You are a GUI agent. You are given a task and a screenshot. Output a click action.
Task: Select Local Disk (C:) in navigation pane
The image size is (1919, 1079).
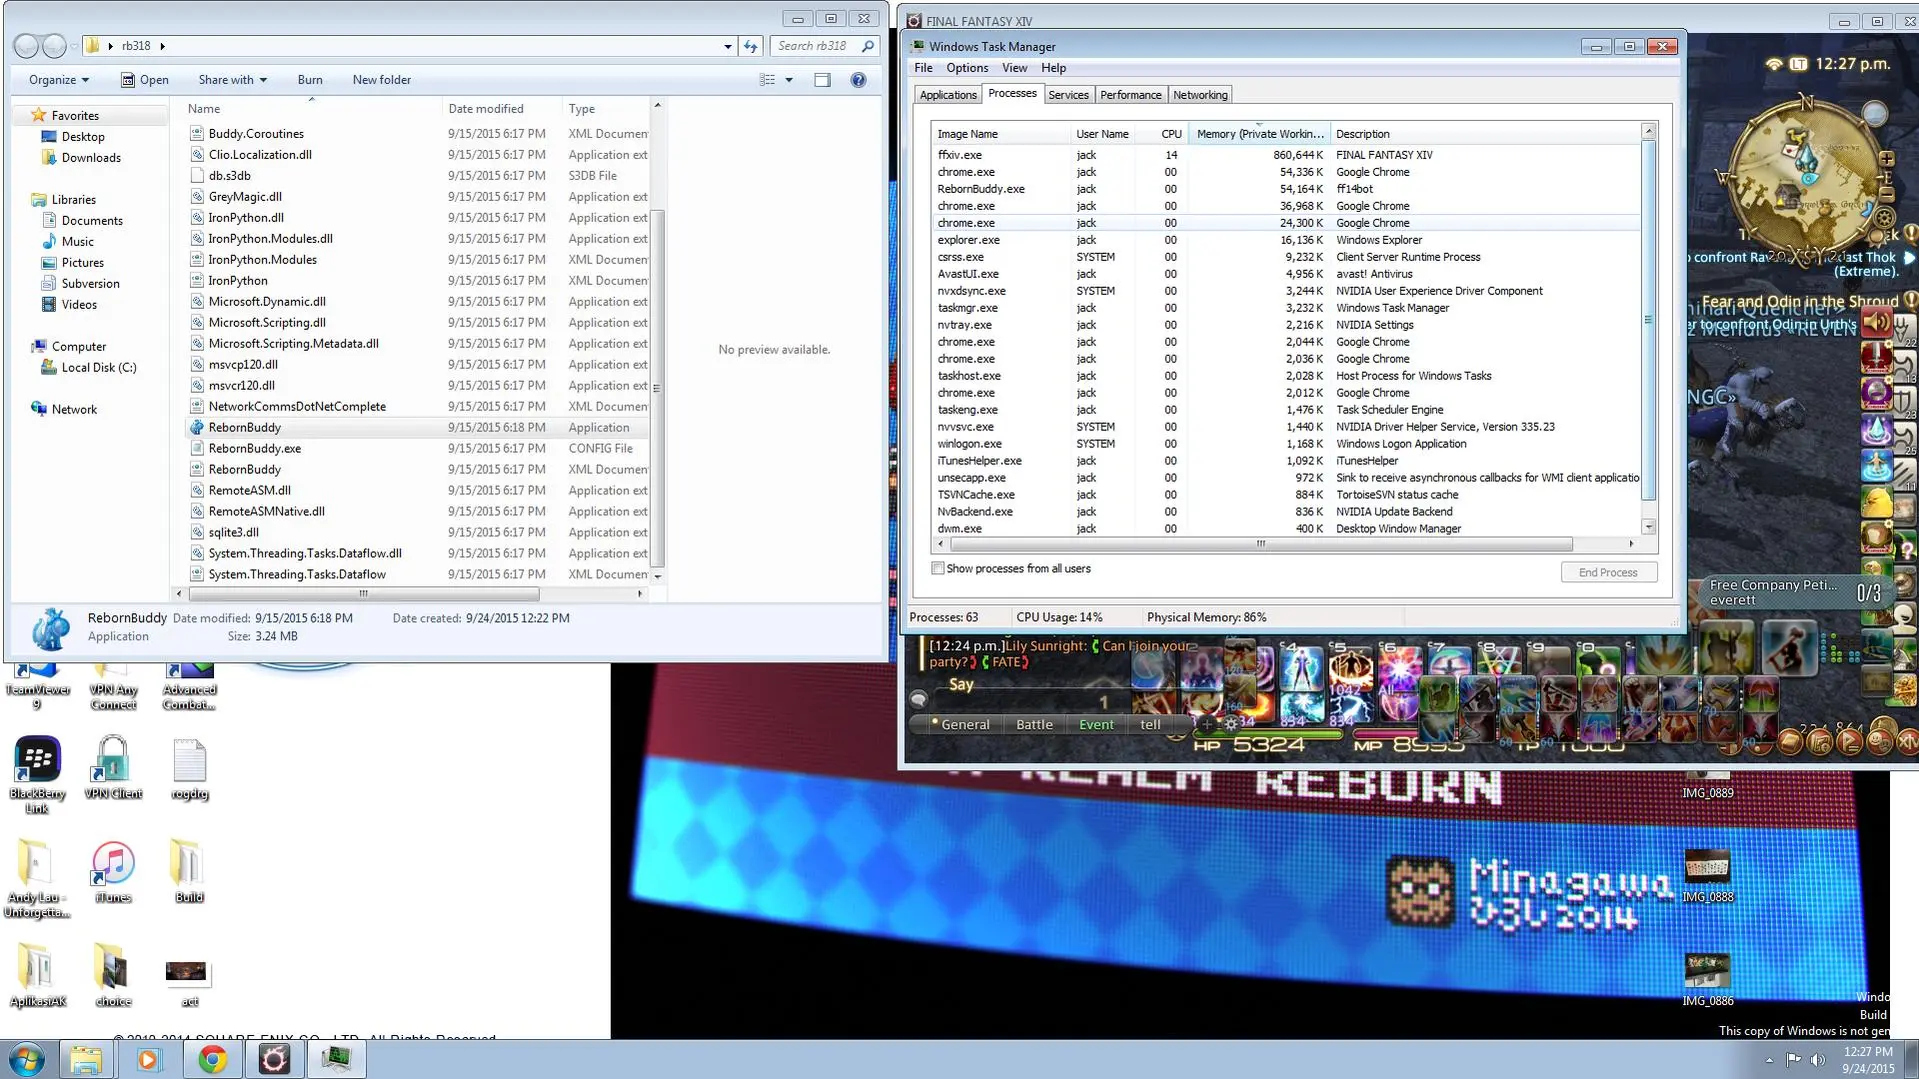[98, 367]
